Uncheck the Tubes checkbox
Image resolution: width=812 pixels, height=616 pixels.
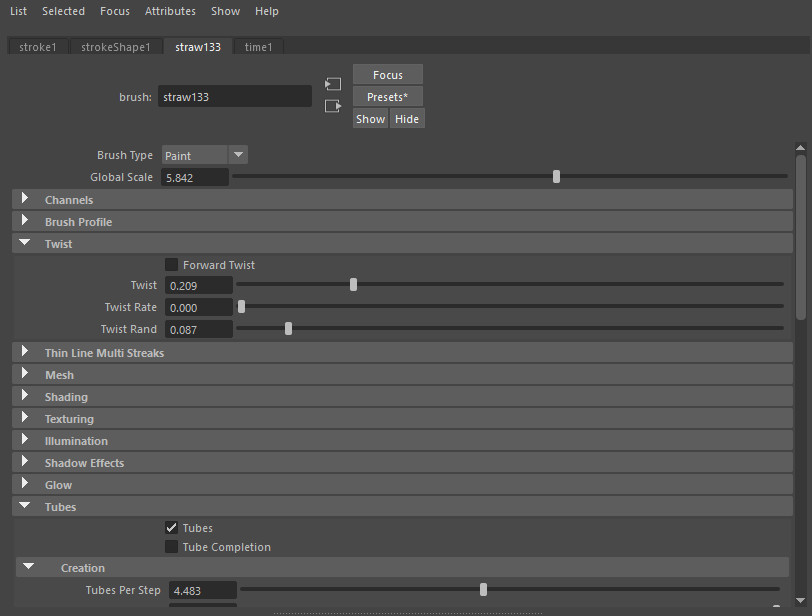[x=171, y=527]
